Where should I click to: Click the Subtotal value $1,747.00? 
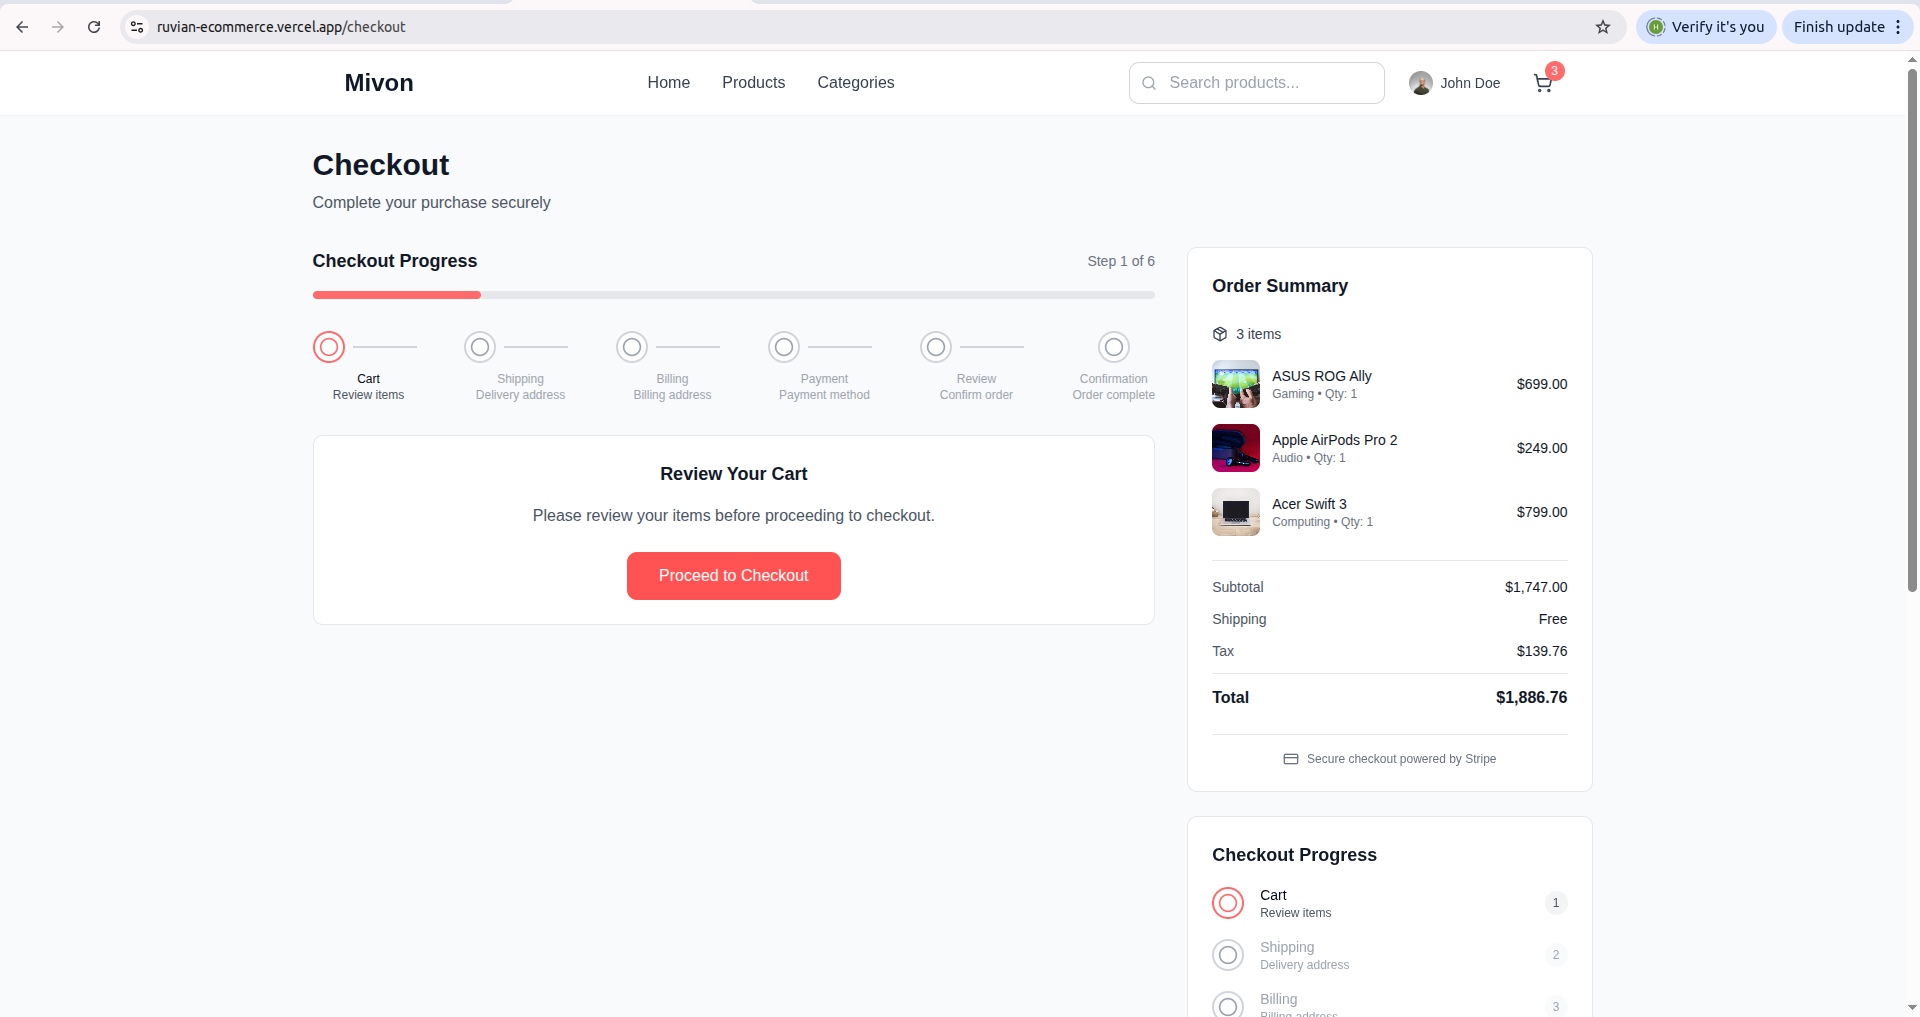(1536, 587)
